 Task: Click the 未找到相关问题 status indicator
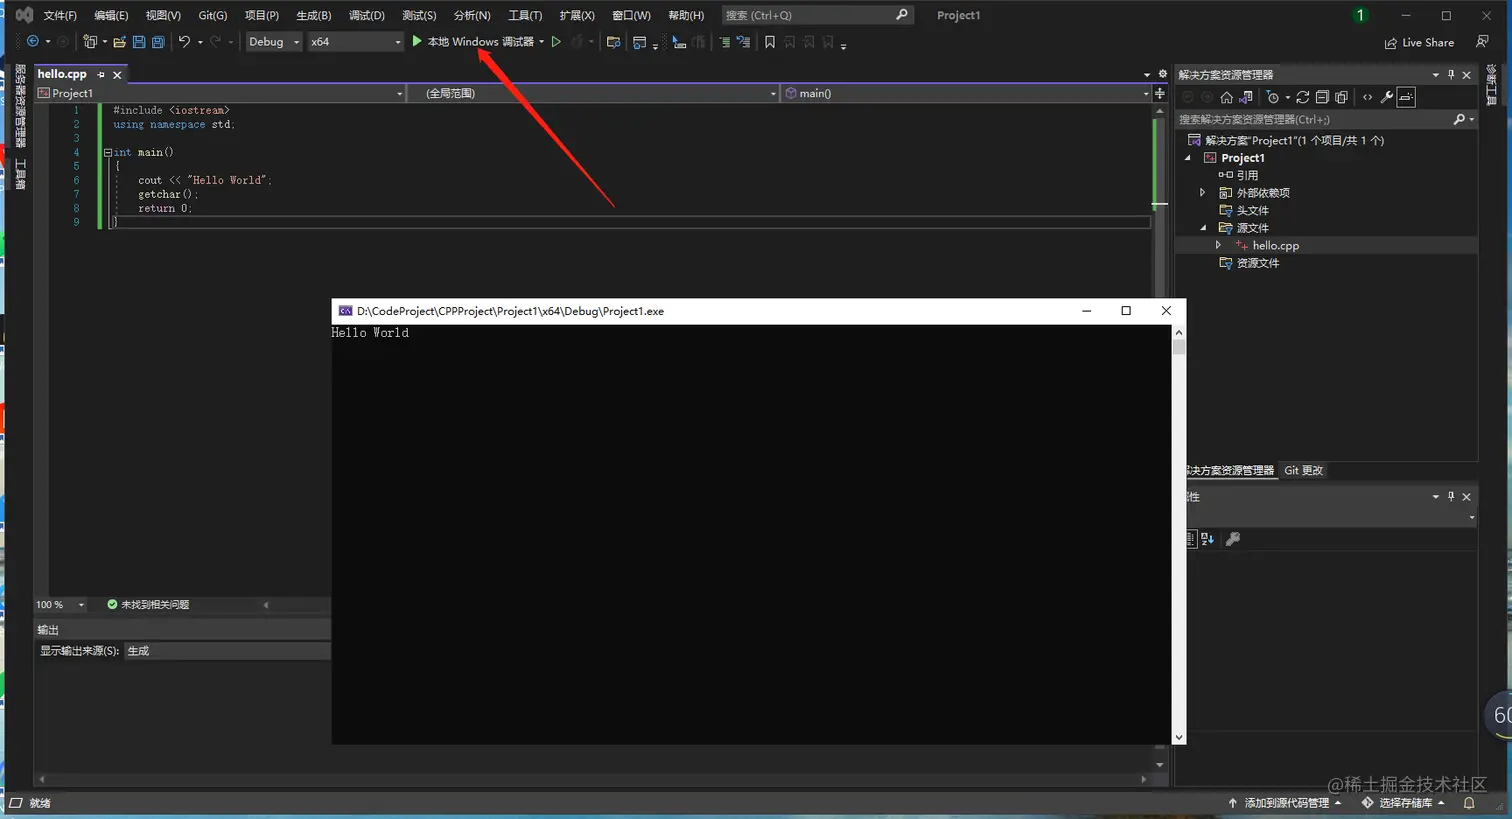[148, 605]
